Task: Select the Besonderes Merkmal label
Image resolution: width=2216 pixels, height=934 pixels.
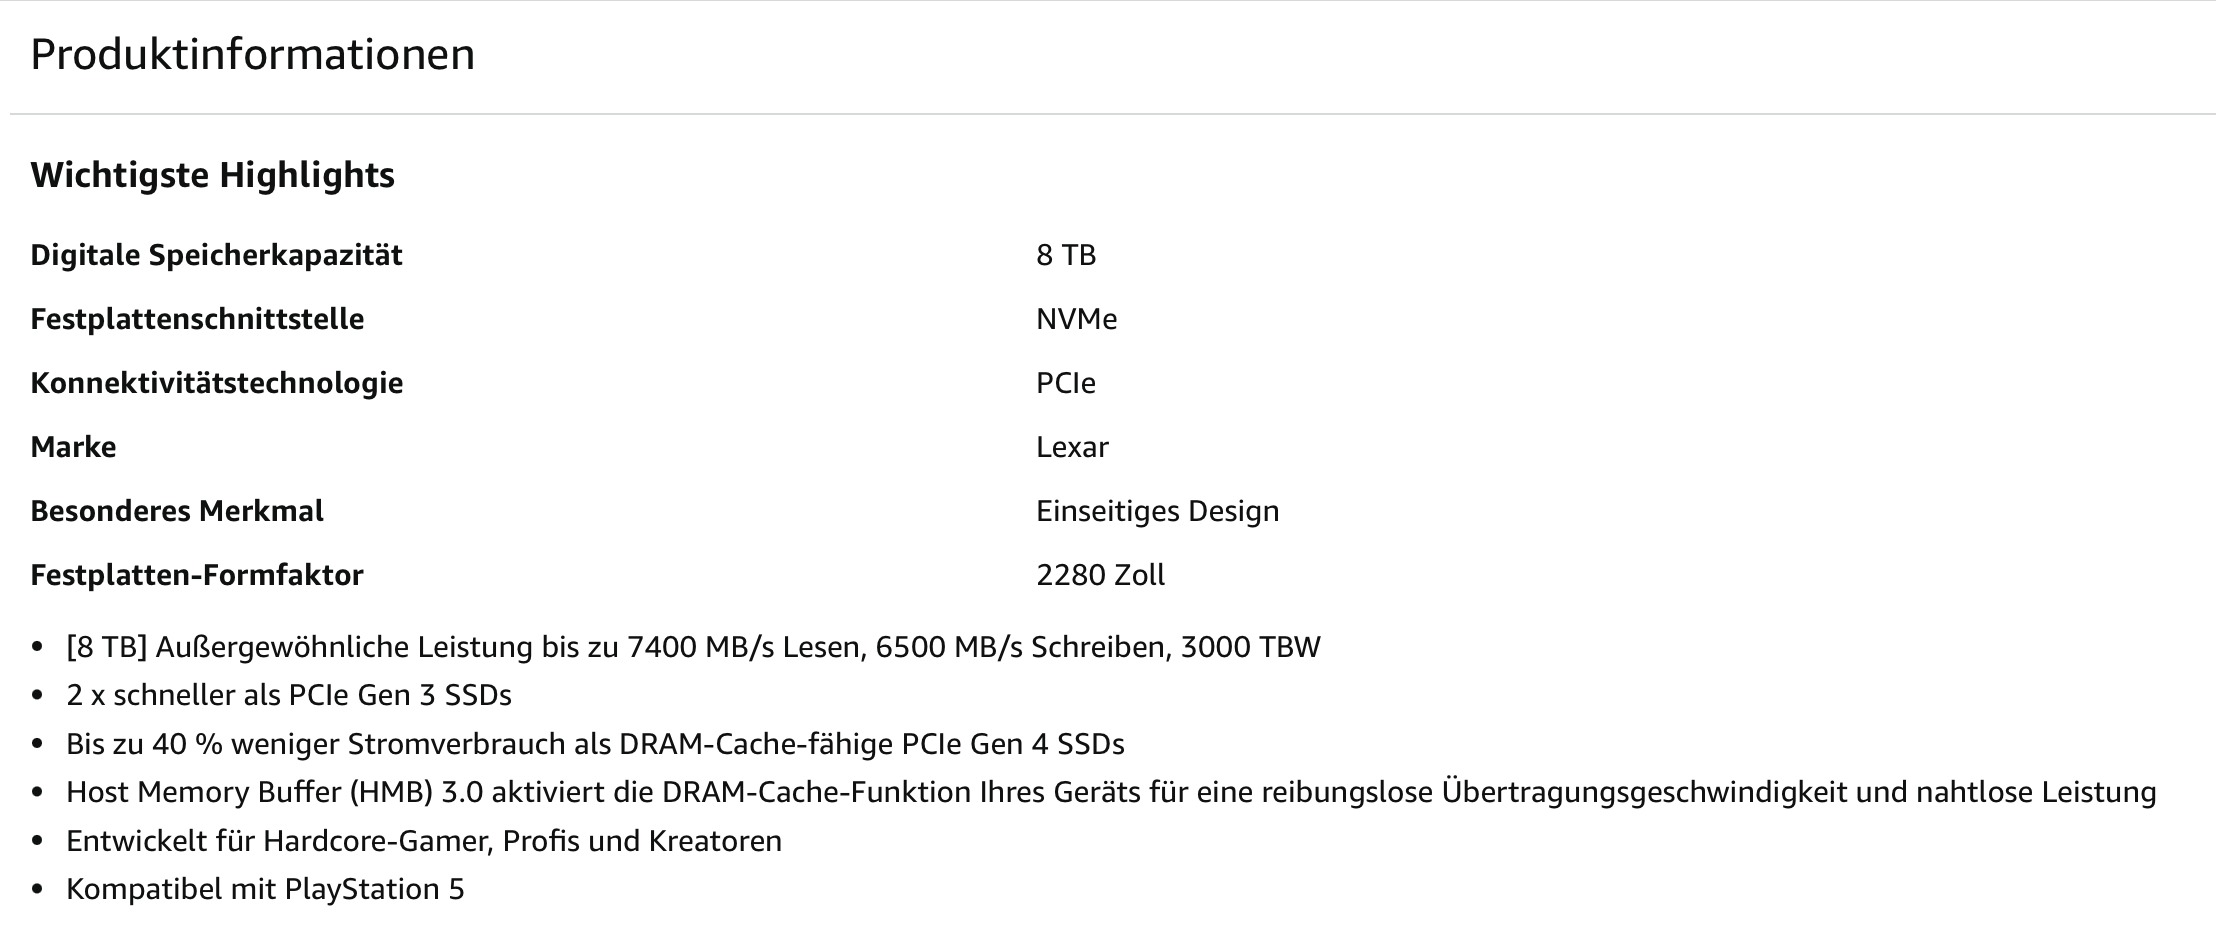Action: click(177, 511)
